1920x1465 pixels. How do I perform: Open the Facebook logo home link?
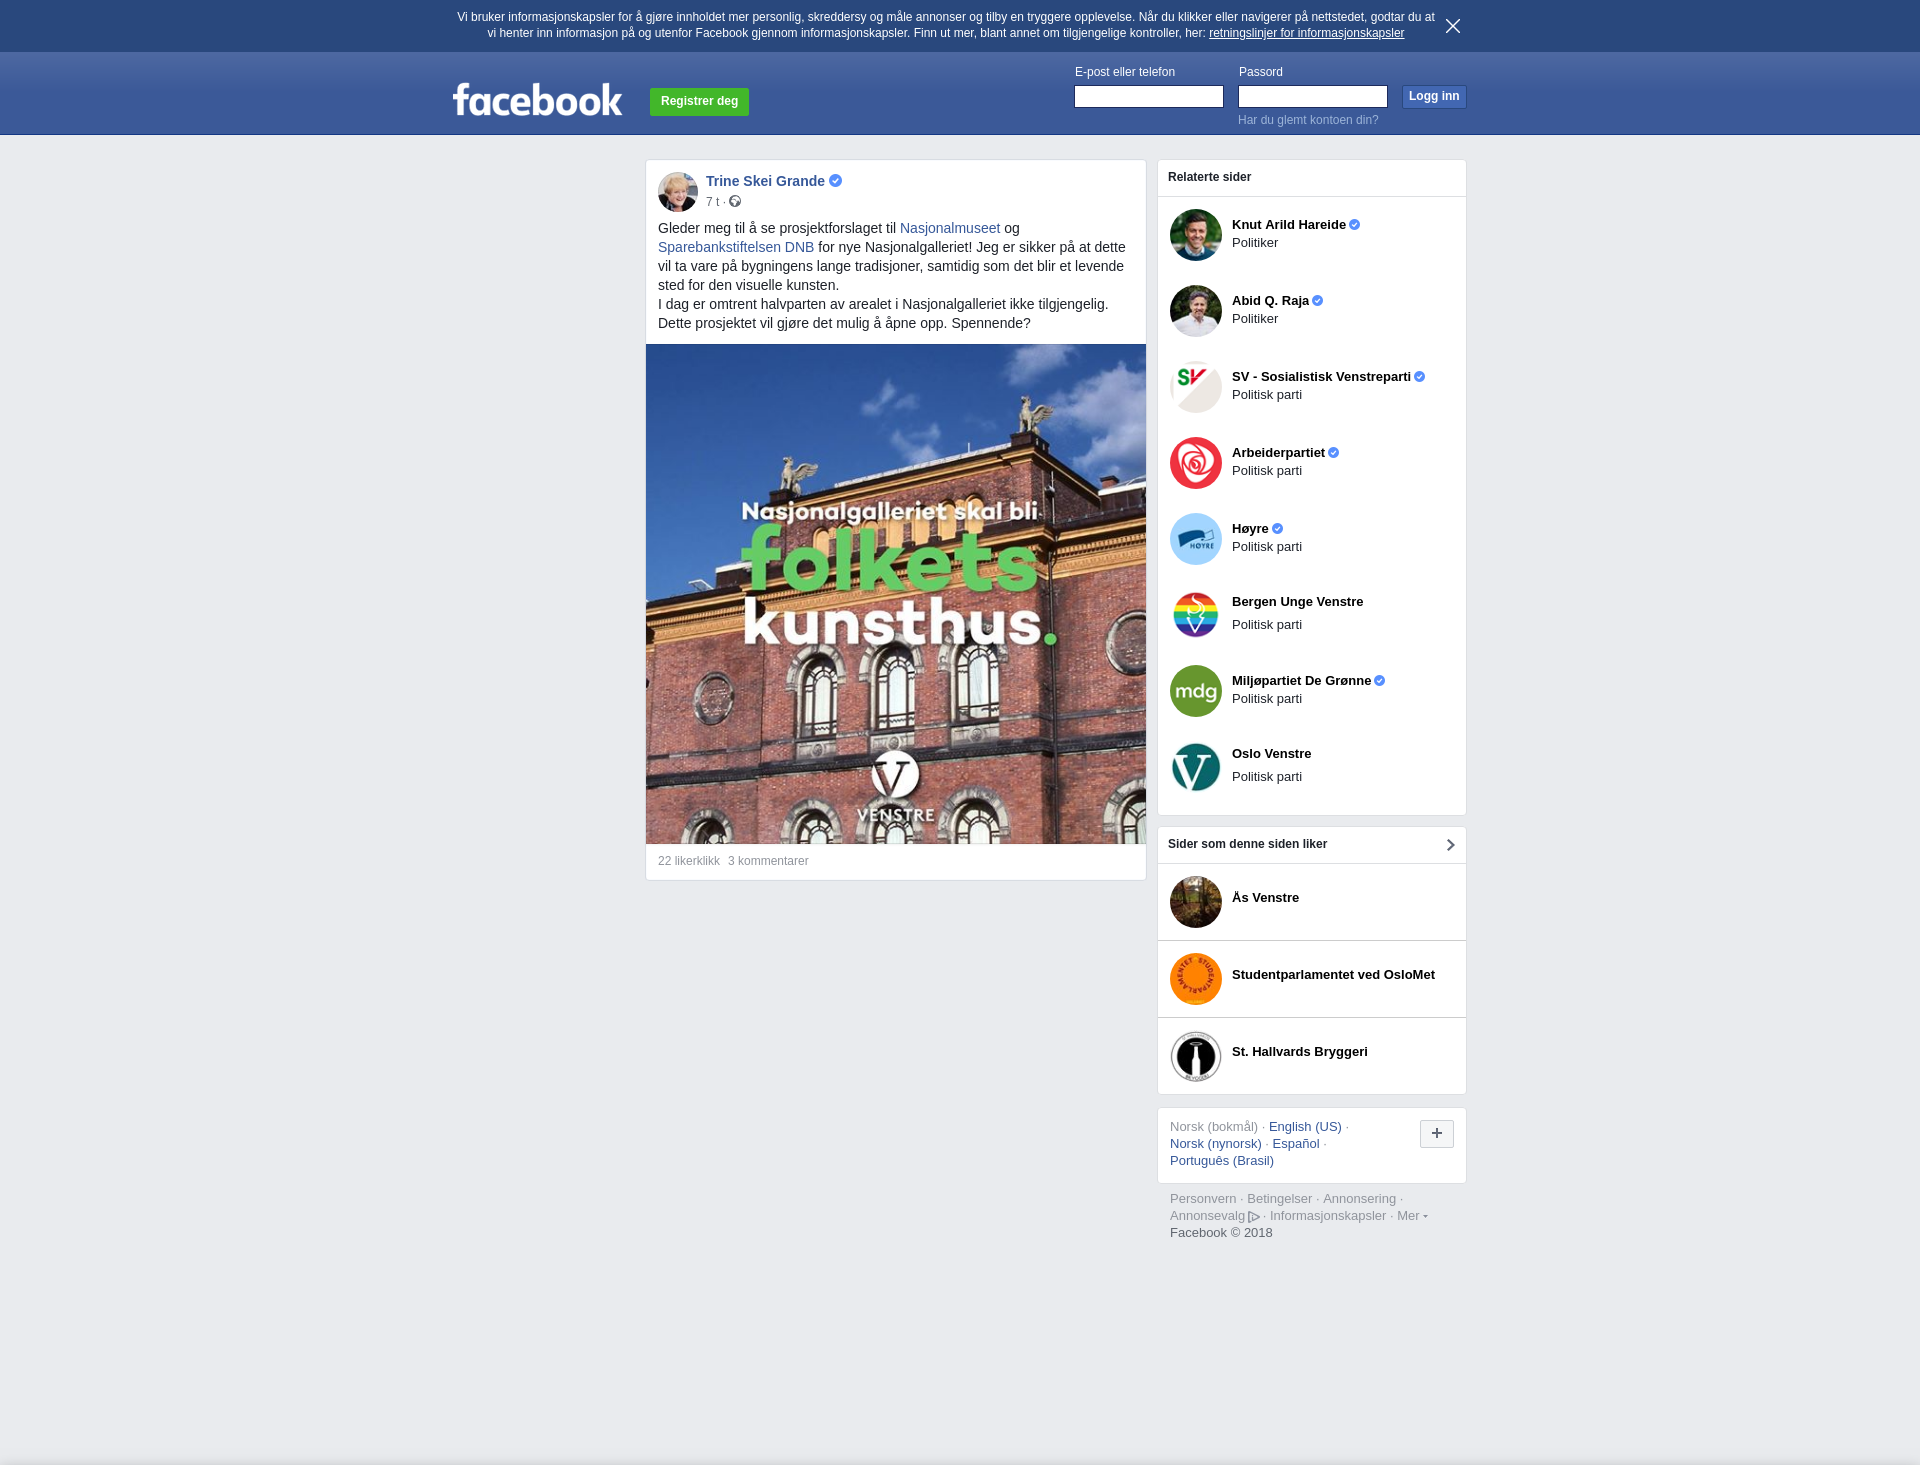point(537,100)
